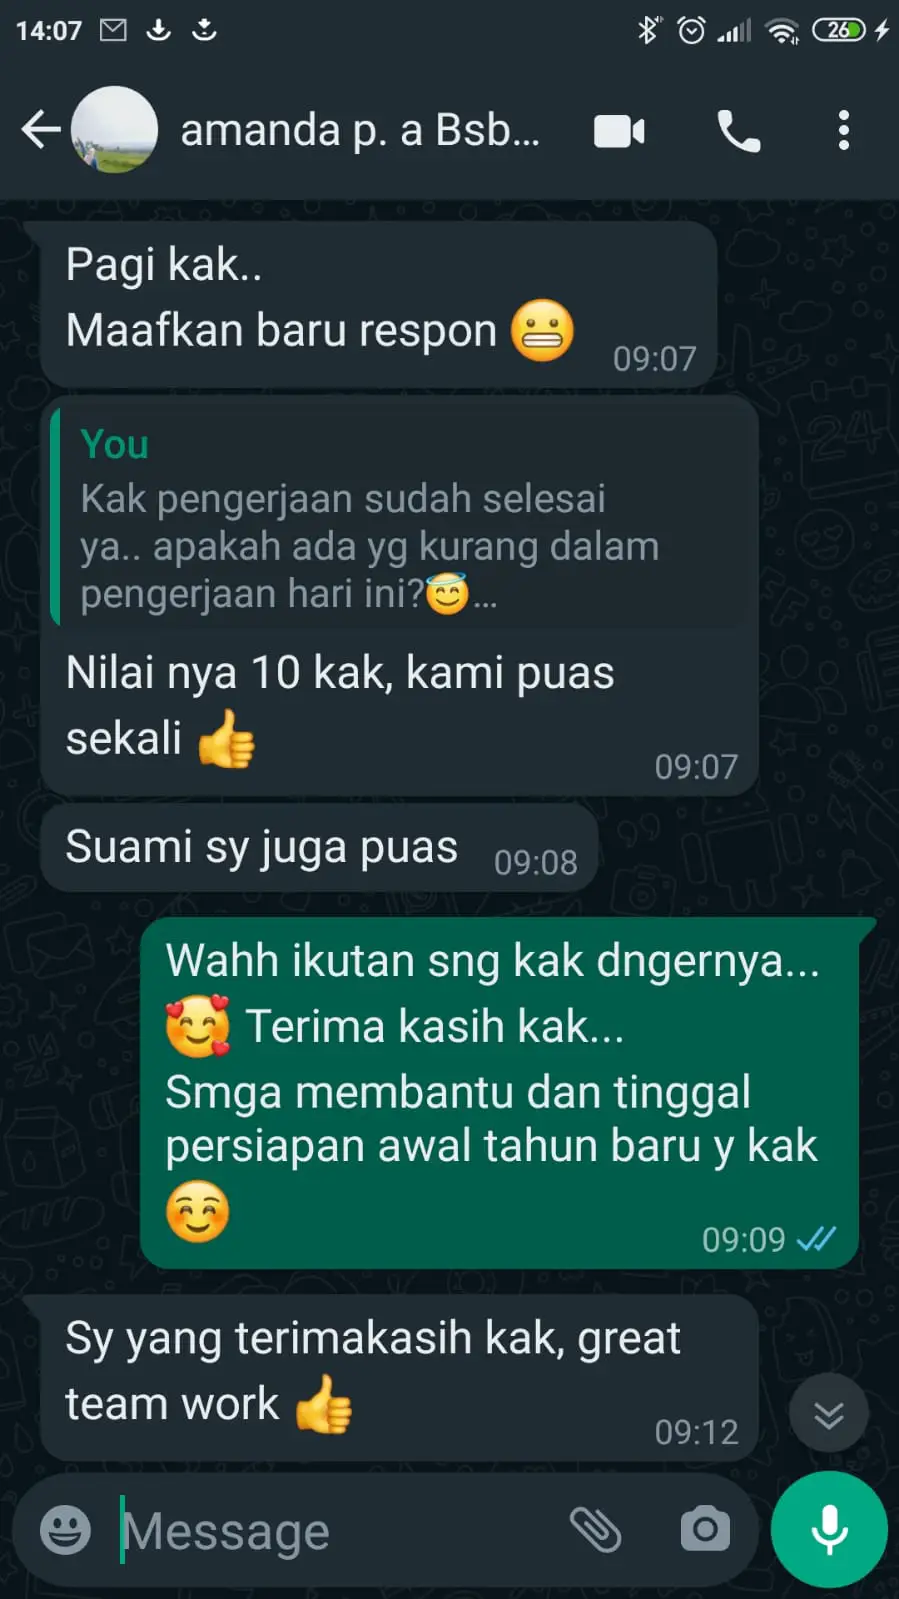Jump to latest with the double-chevron button
The height and width of the screenshot is (1599, 899).
tap(829, 1414)
